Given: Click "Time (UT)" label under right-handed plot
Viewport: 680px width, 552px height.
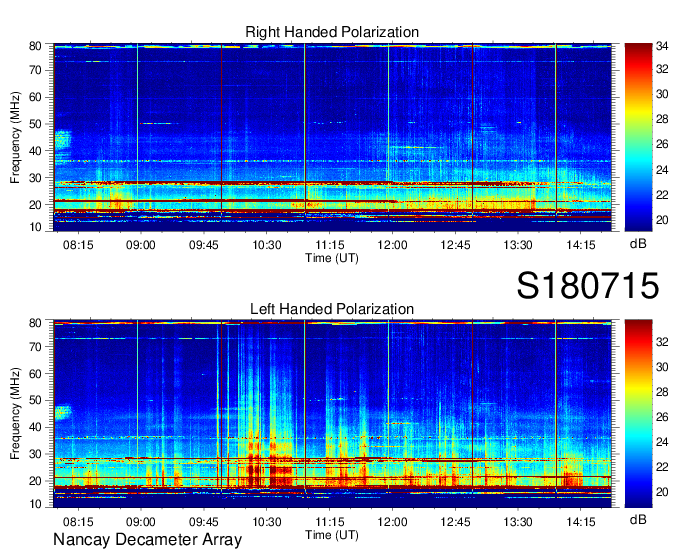Looking at the screenshot, I should click(x=332, y=258).
